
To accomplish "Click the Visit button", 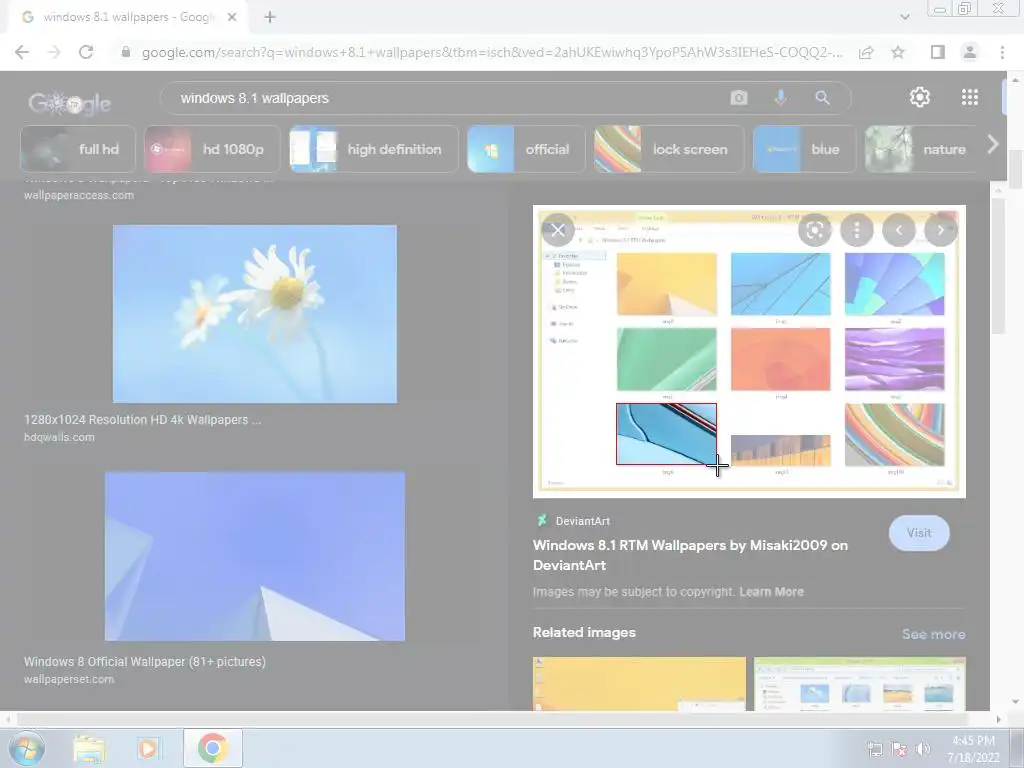I will click(919, 533).
